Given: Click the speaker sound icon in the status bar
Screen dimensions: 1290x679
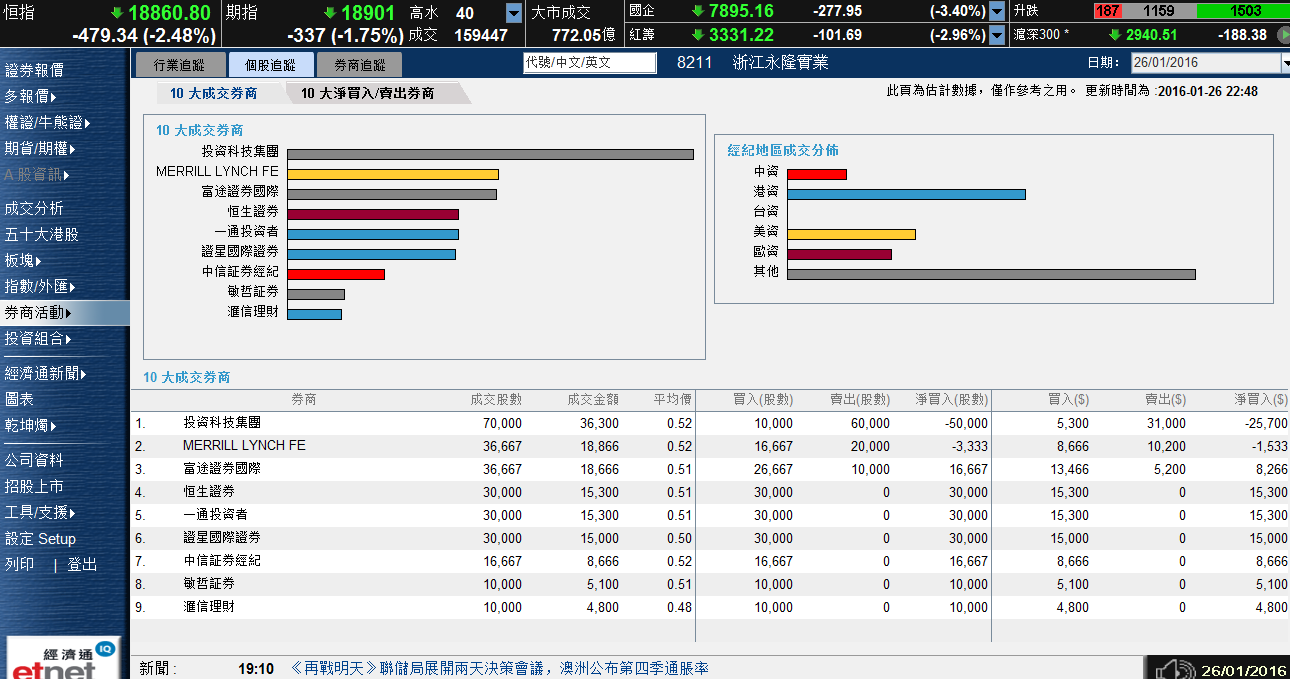Looking at the screenshot, I should point(1173,669).
